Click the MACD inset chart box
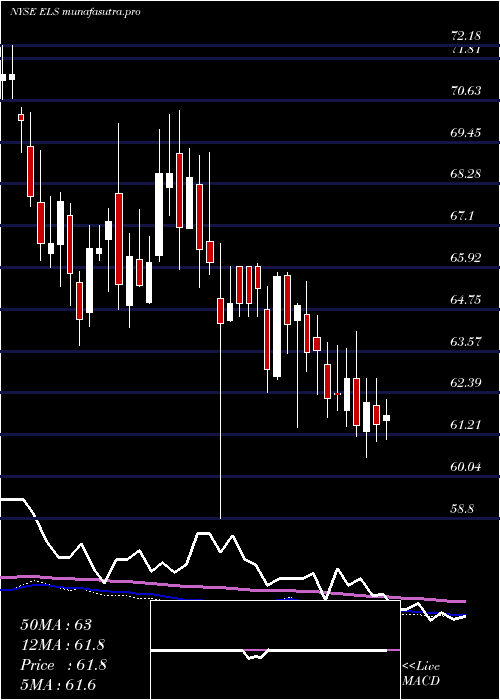 [x=275, y=650]
